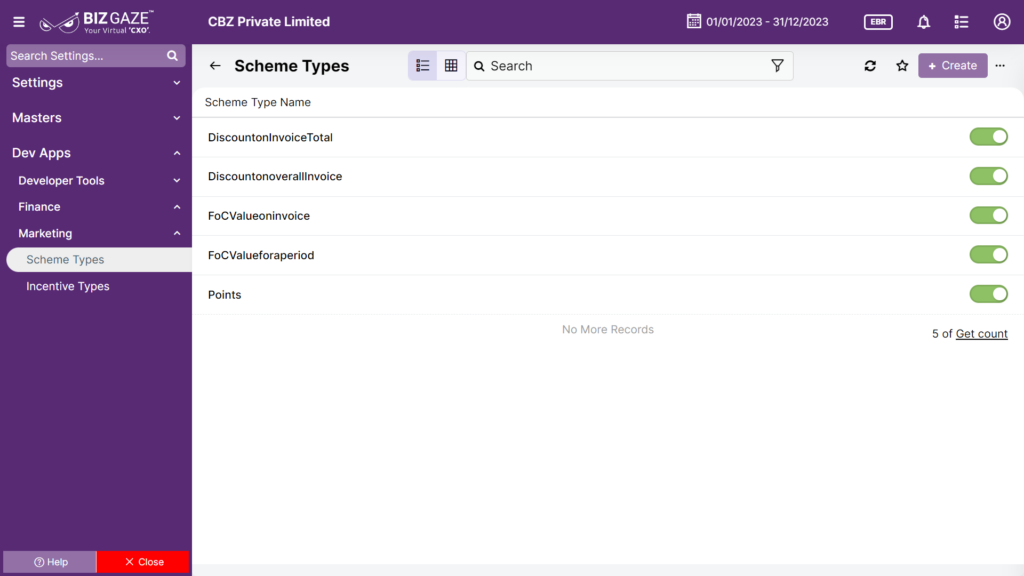Toggle FoCValueoninvoice switch
Screen dimensions: 1024x576
tap(989, 215)
